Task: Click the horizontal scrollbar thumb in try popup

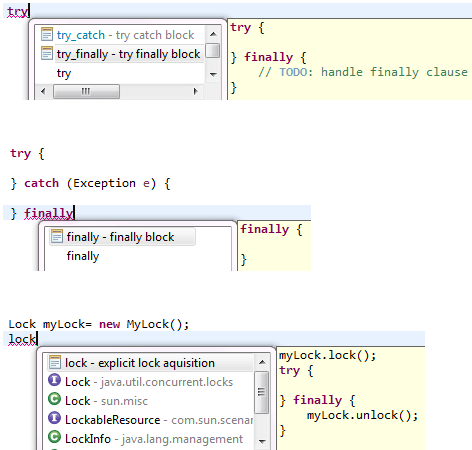Action: coord(86,91)
